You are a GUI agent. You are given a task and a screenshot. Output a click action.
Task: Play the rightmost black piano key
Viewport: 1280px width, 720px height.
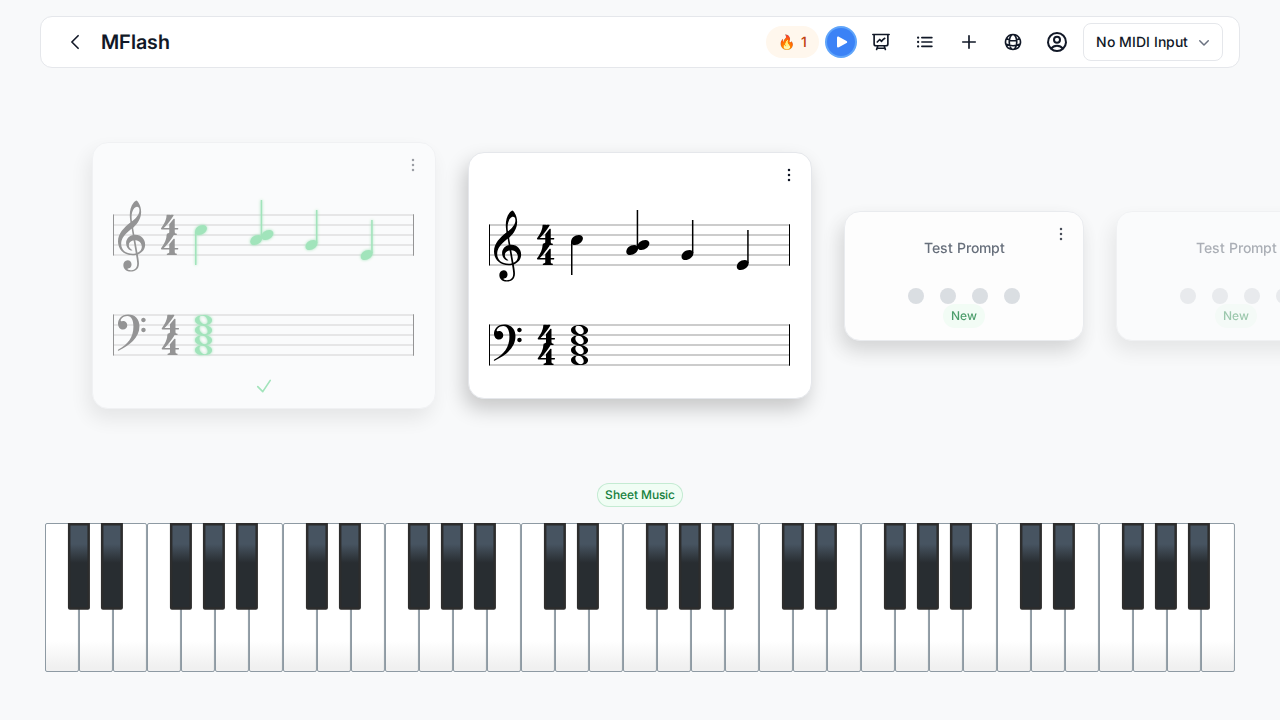click(1199, 566)
